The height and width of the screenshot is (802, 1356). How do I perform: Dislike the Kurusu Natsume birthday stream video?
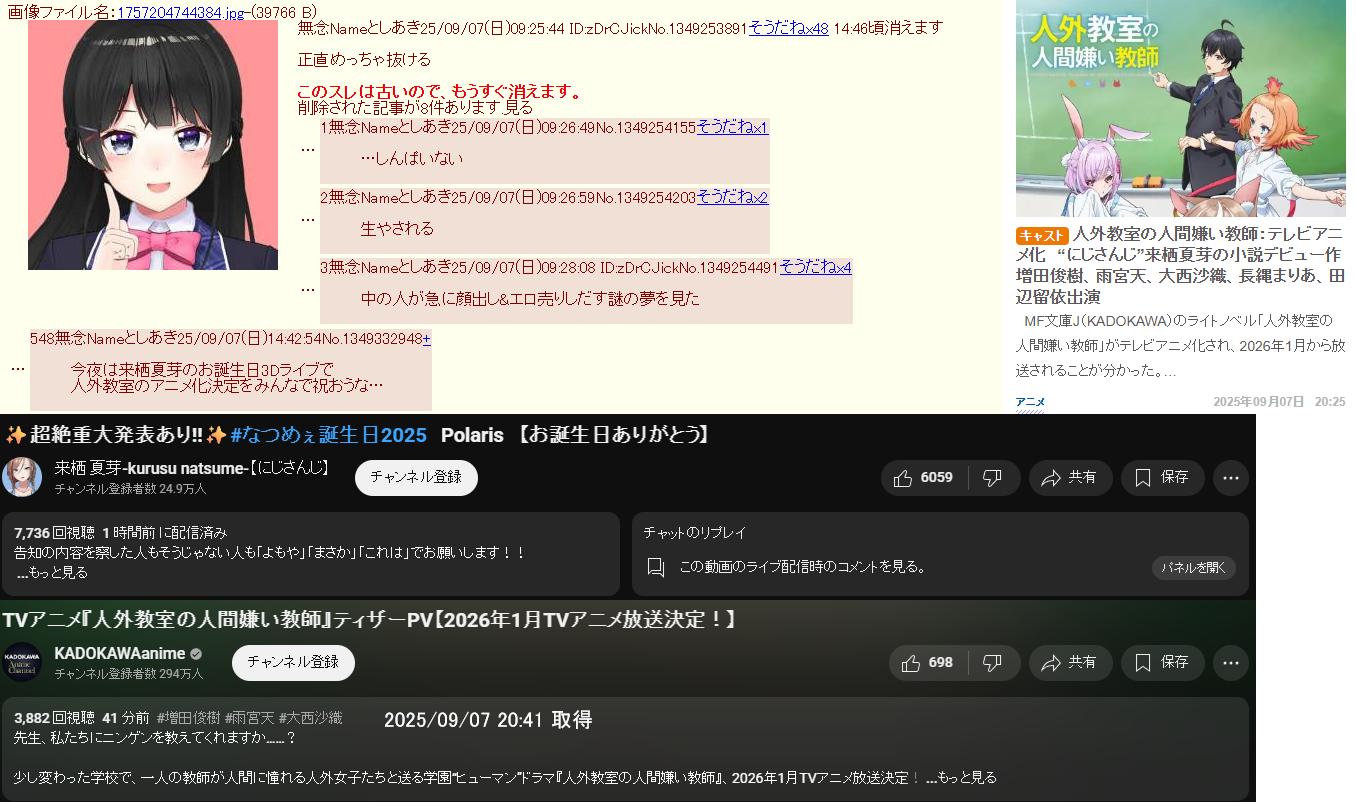993,478
